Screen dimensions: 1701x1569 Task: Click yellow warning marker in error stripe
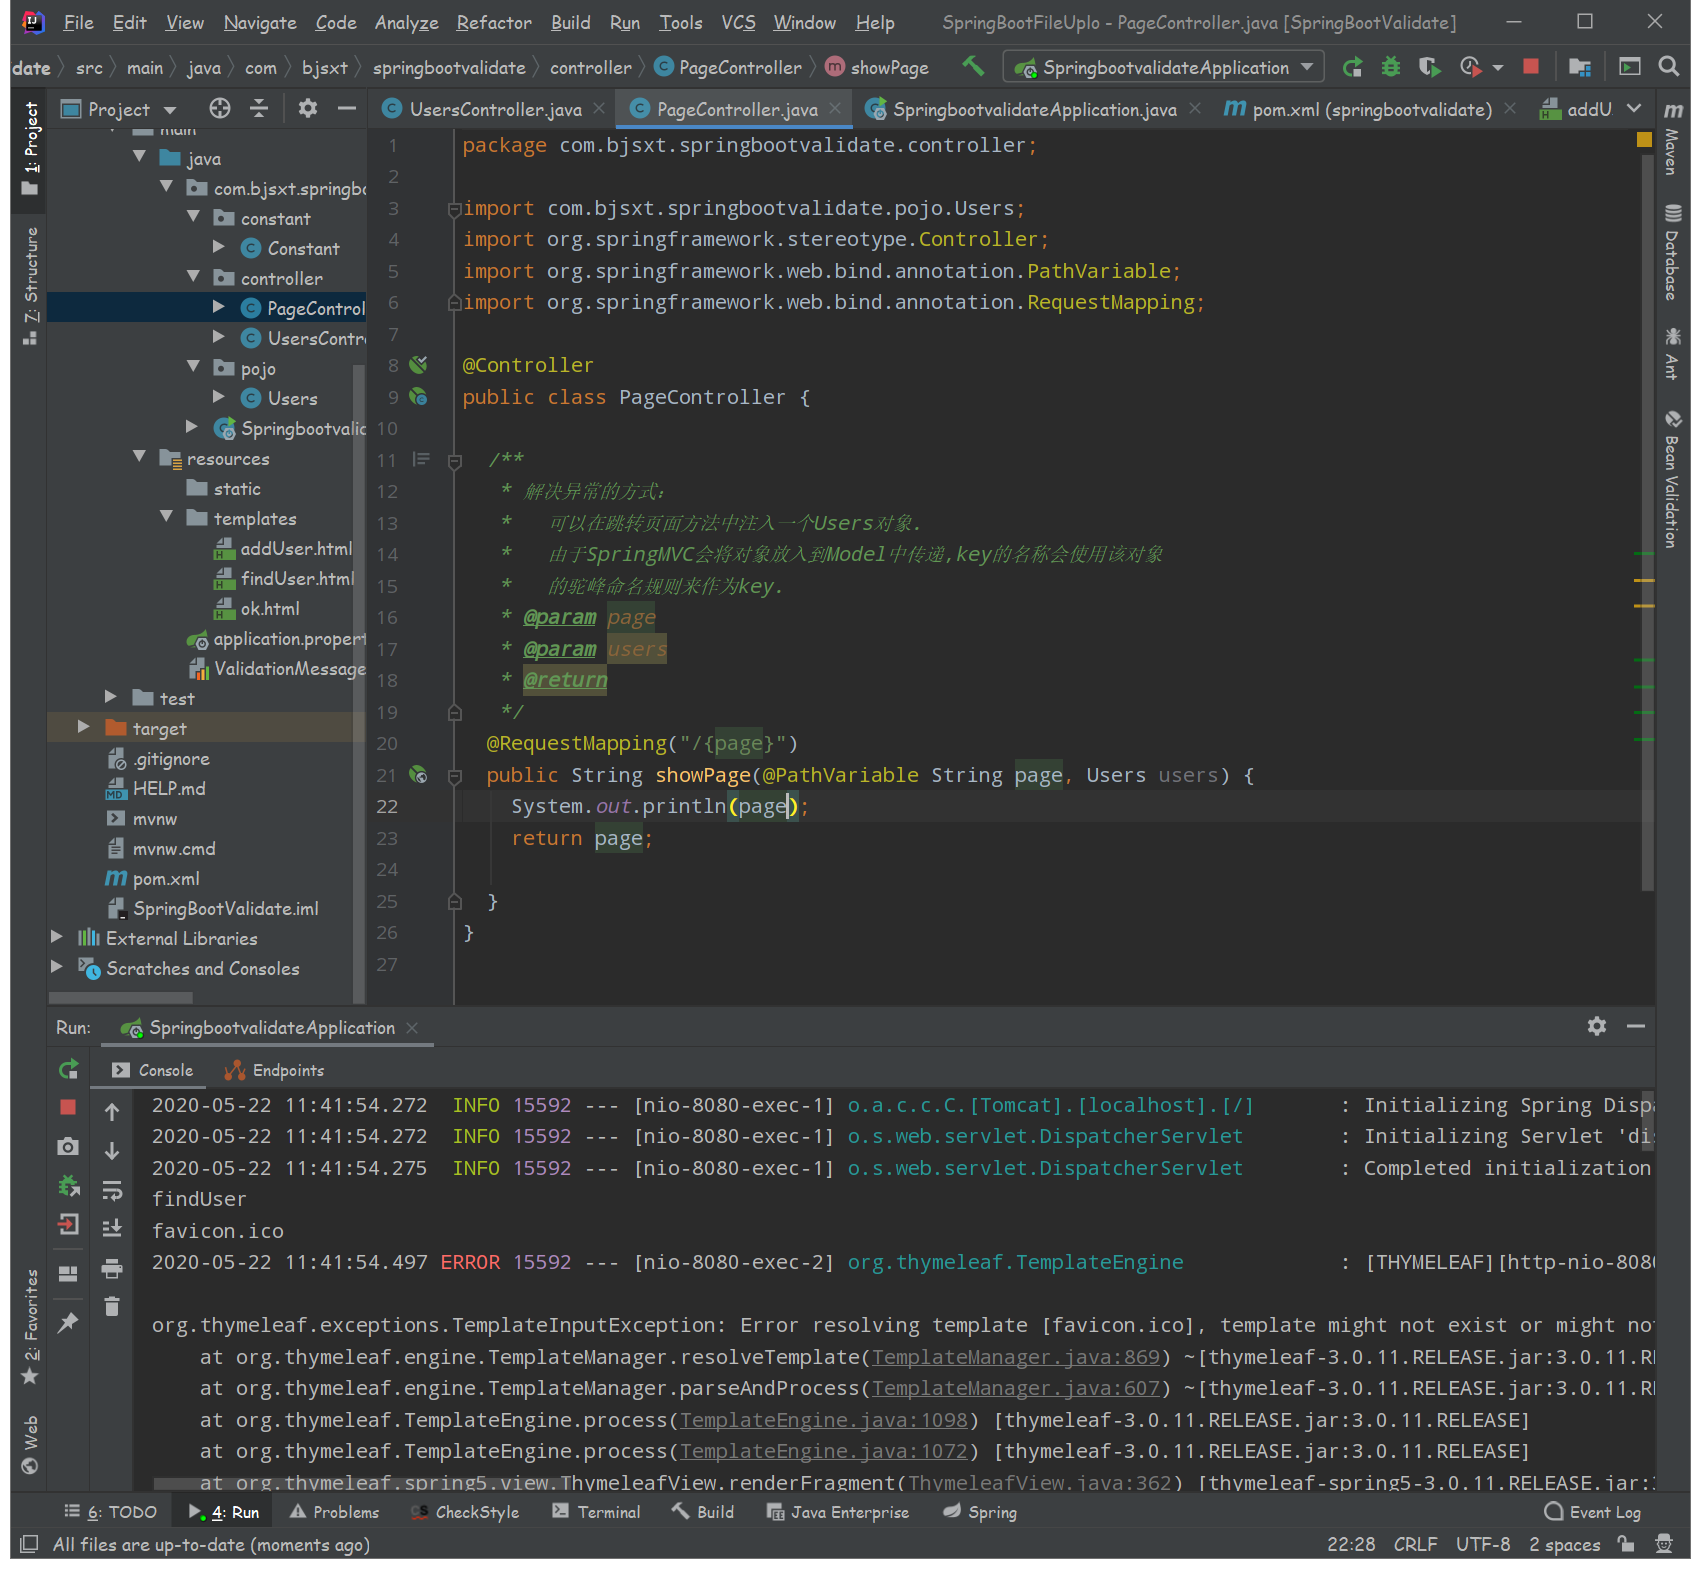pyautogui.click(x=1644, y=140)
